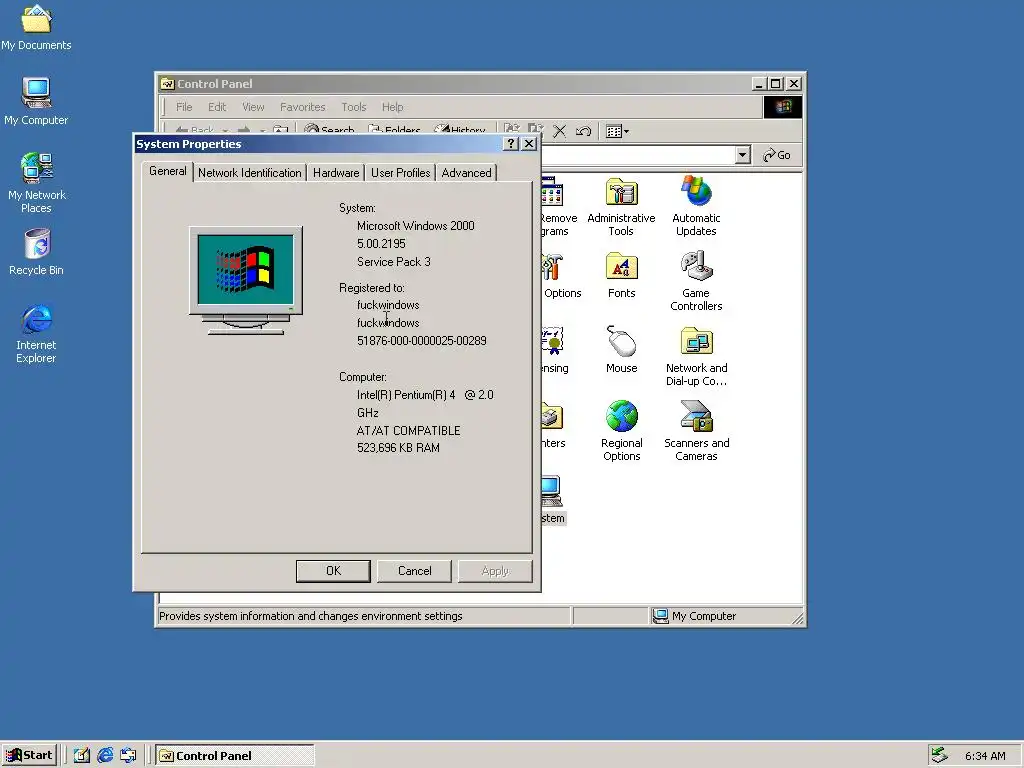Screen dimensions: 1024x768
Task: Click the Address bar input field
Action: point(637,155)
